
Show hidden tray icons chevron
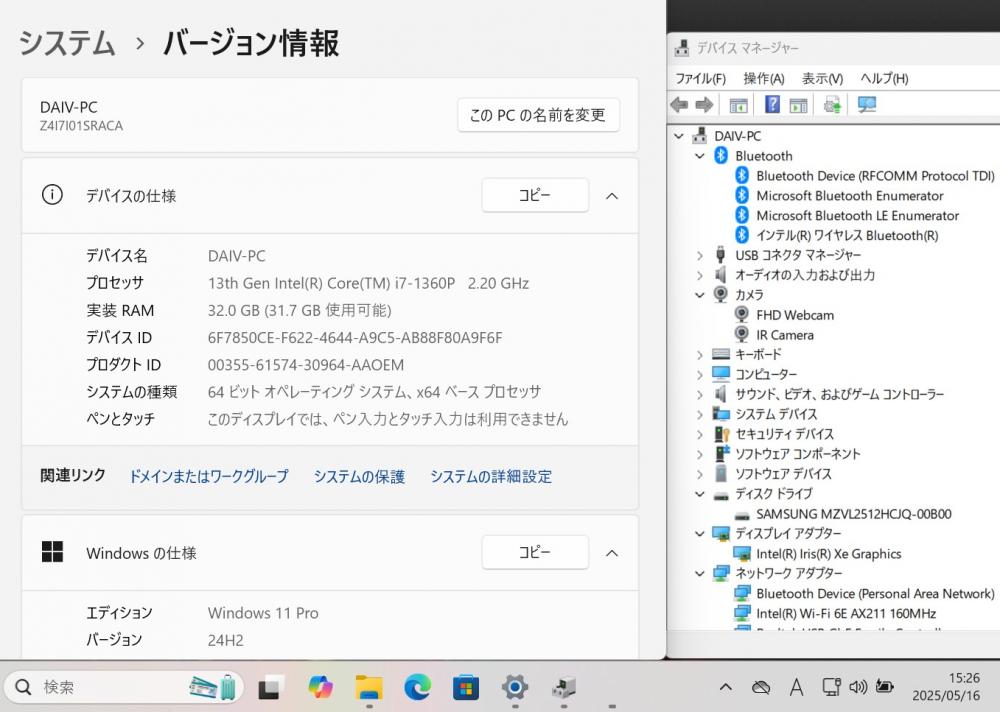(726, 687)
